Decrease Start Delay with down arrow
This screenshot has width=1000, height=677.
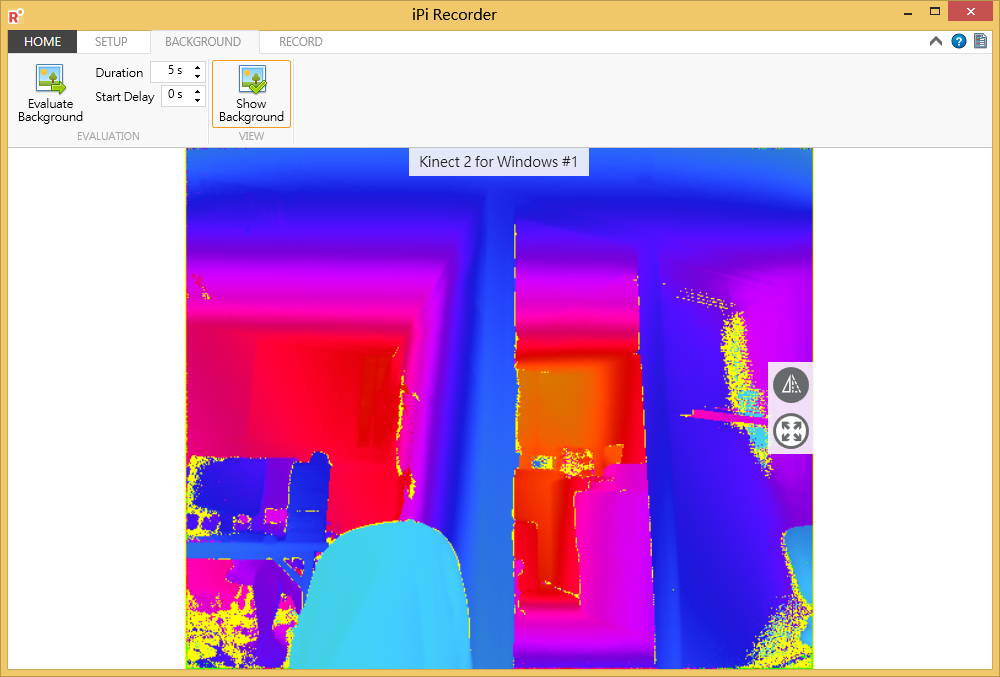pyautogui.click(x=197, y=101)
